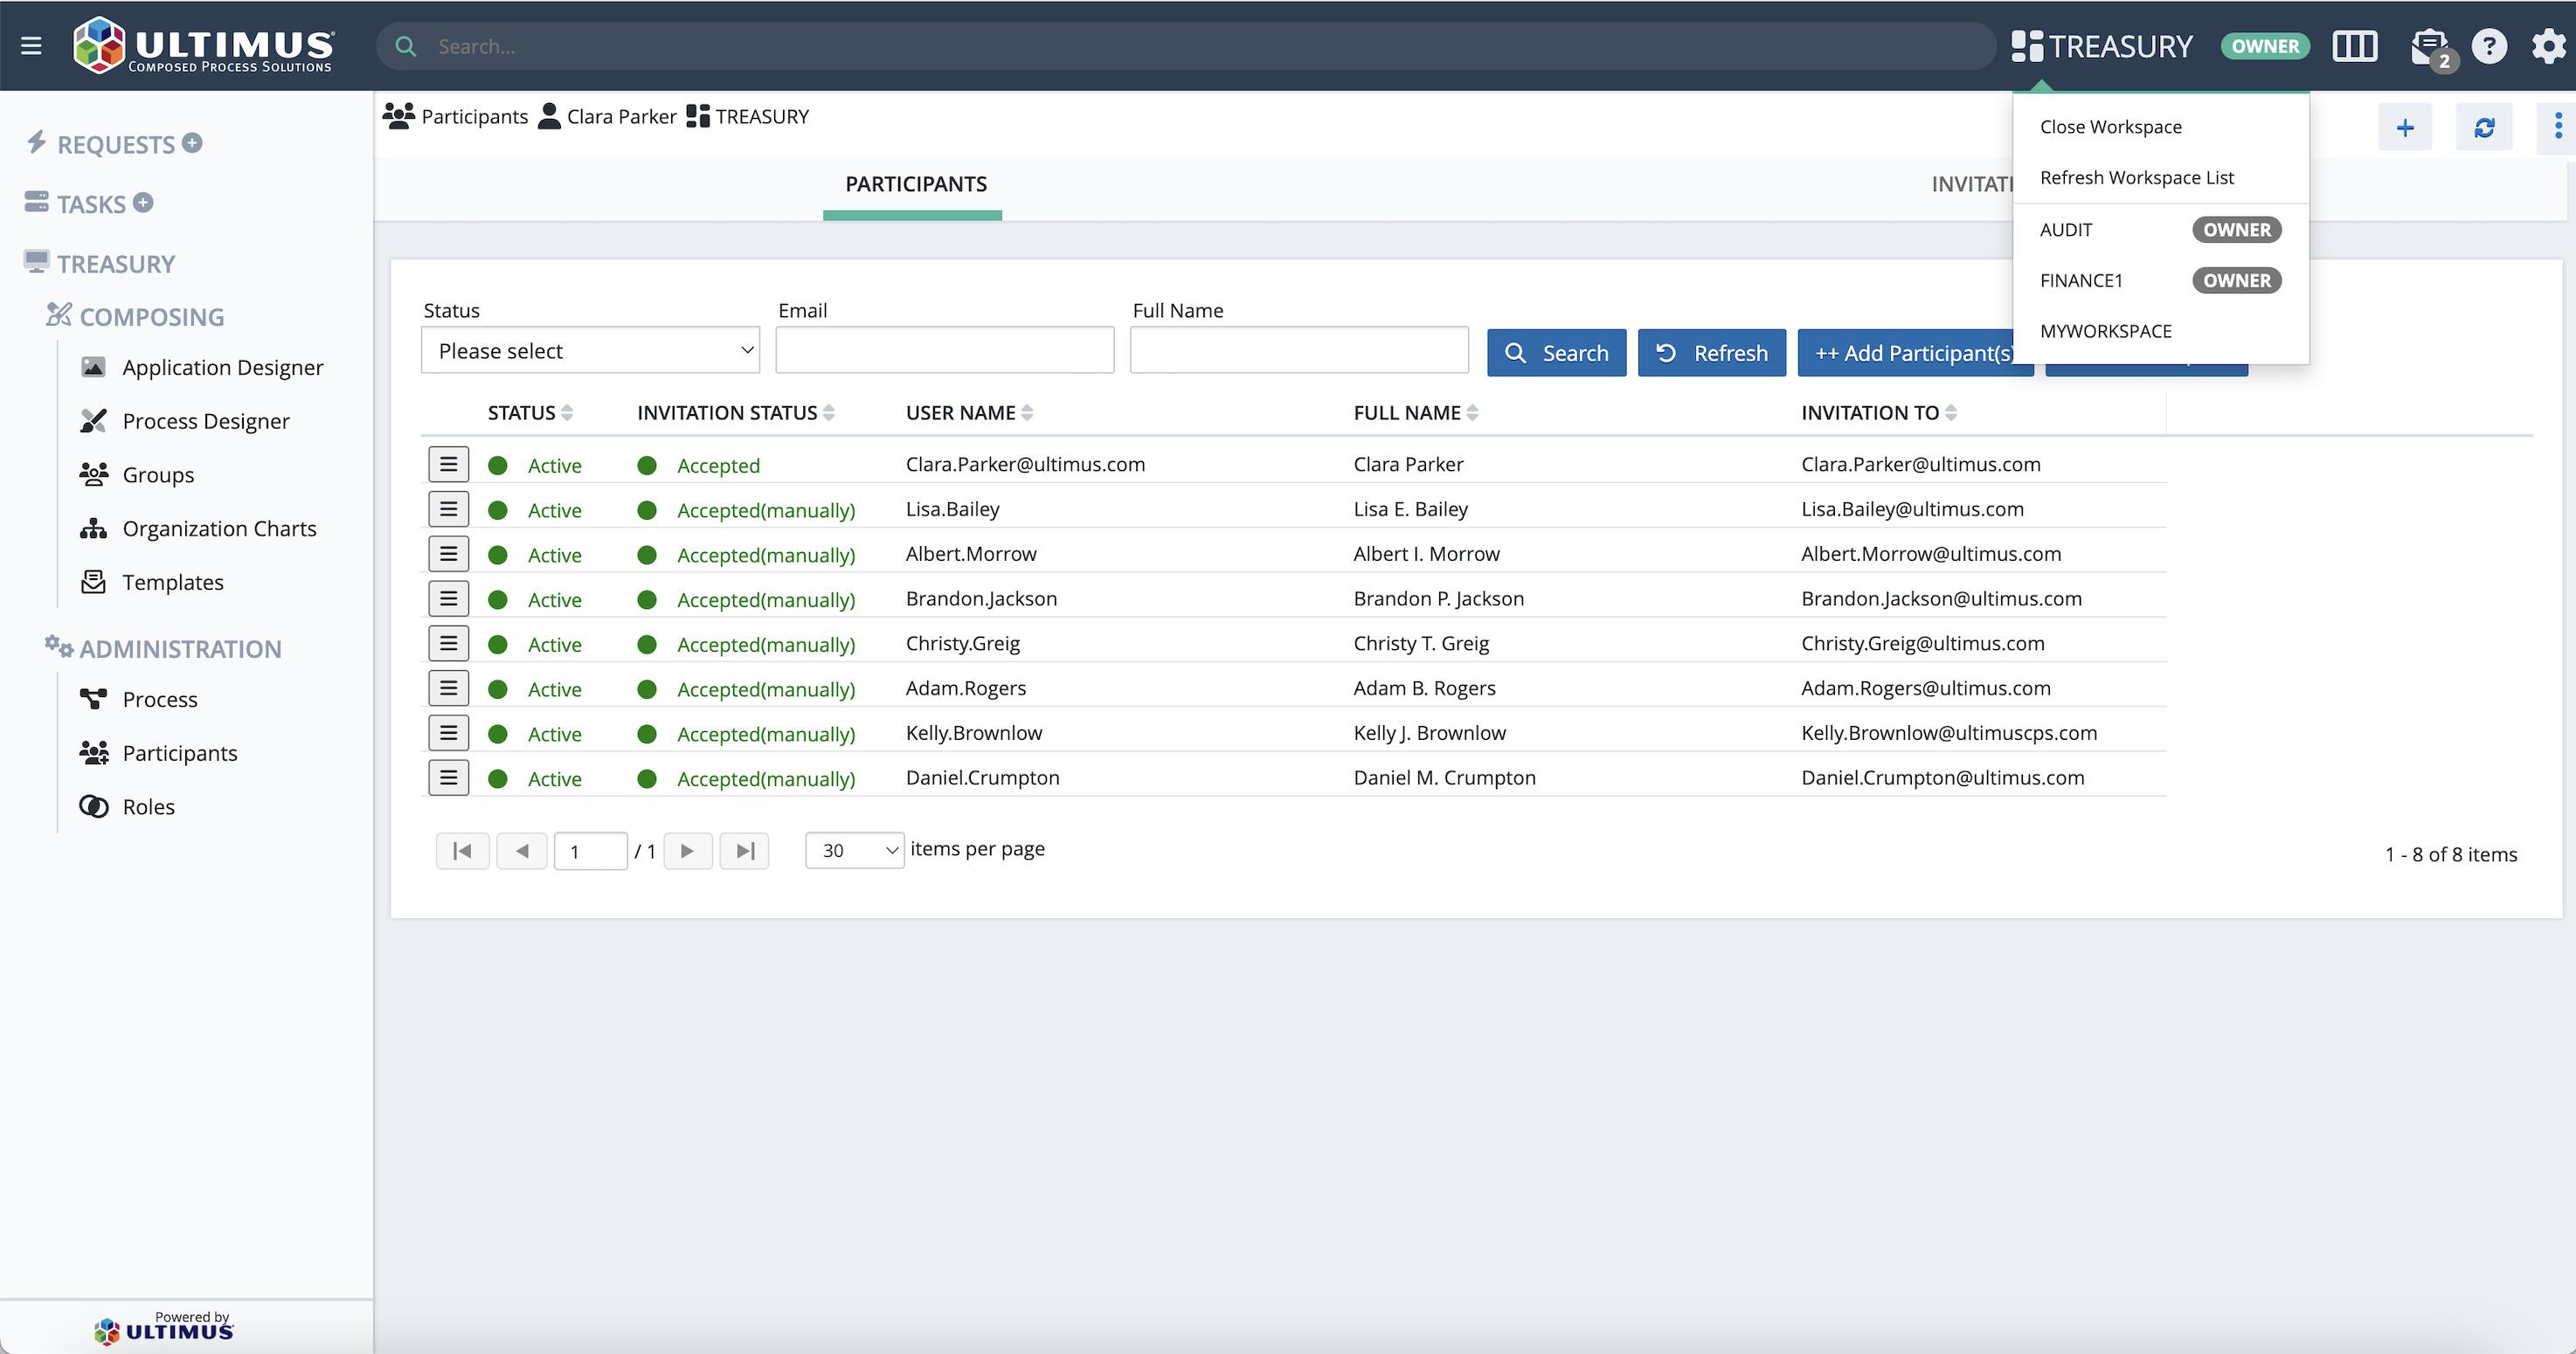This screenshot has height=1354, width=2576.
Task: Click in the Email filter field
Action: (x=944, y=350)
